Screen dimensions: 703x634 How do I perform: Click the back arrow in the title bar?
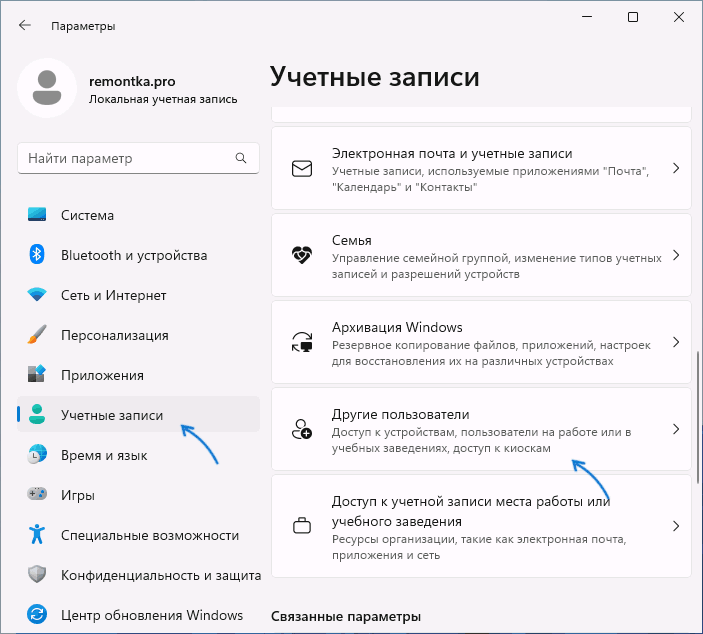click(x=25, y=26)
